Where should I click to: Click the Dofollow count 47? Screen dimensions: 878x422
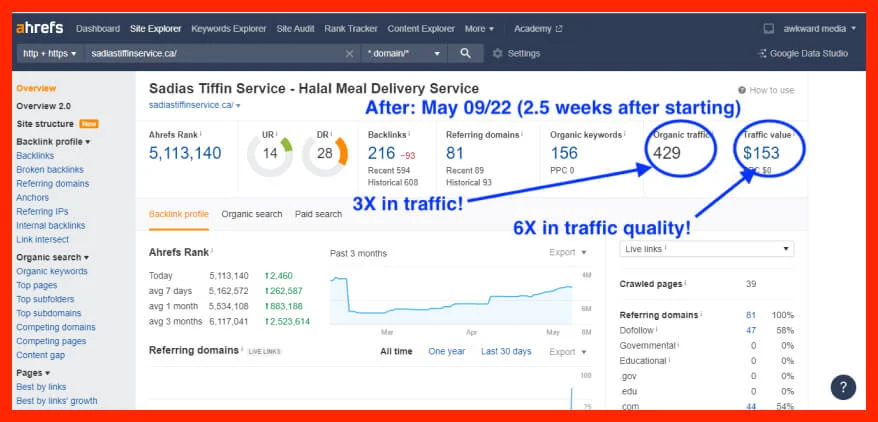[x=751, y=331]
